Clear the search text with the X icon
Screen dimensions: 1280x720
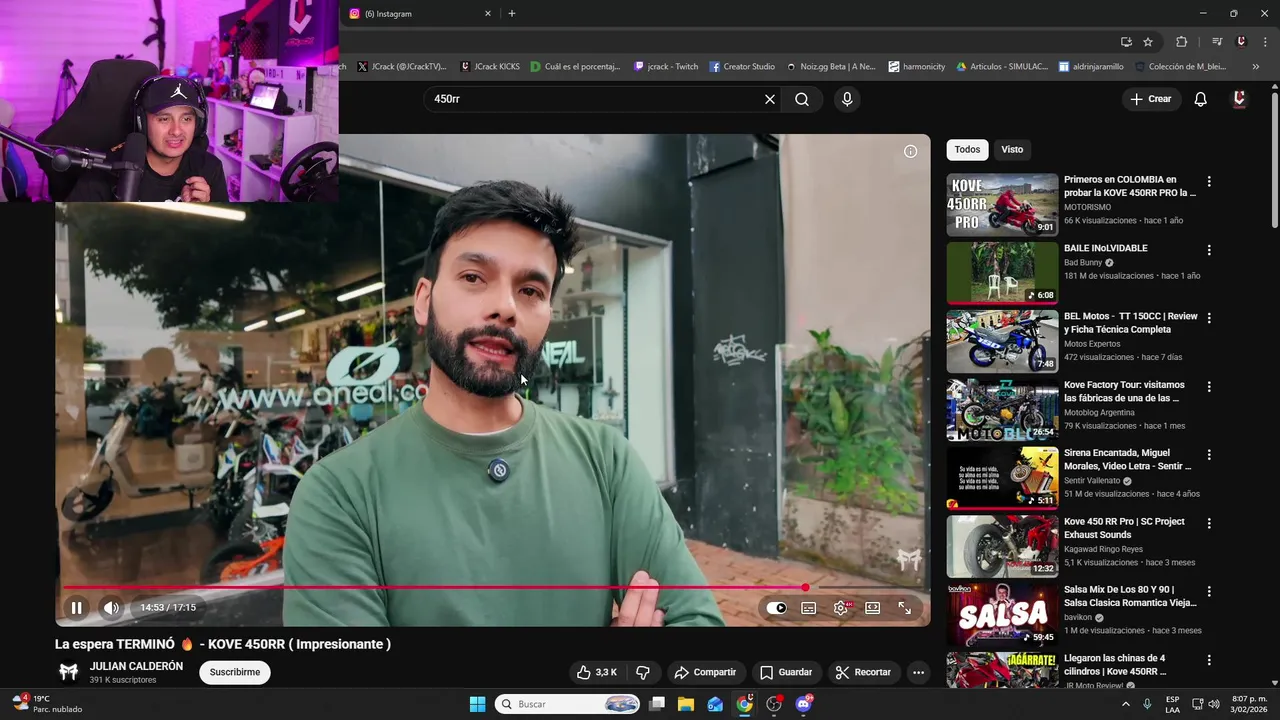(x=769, y=99)
